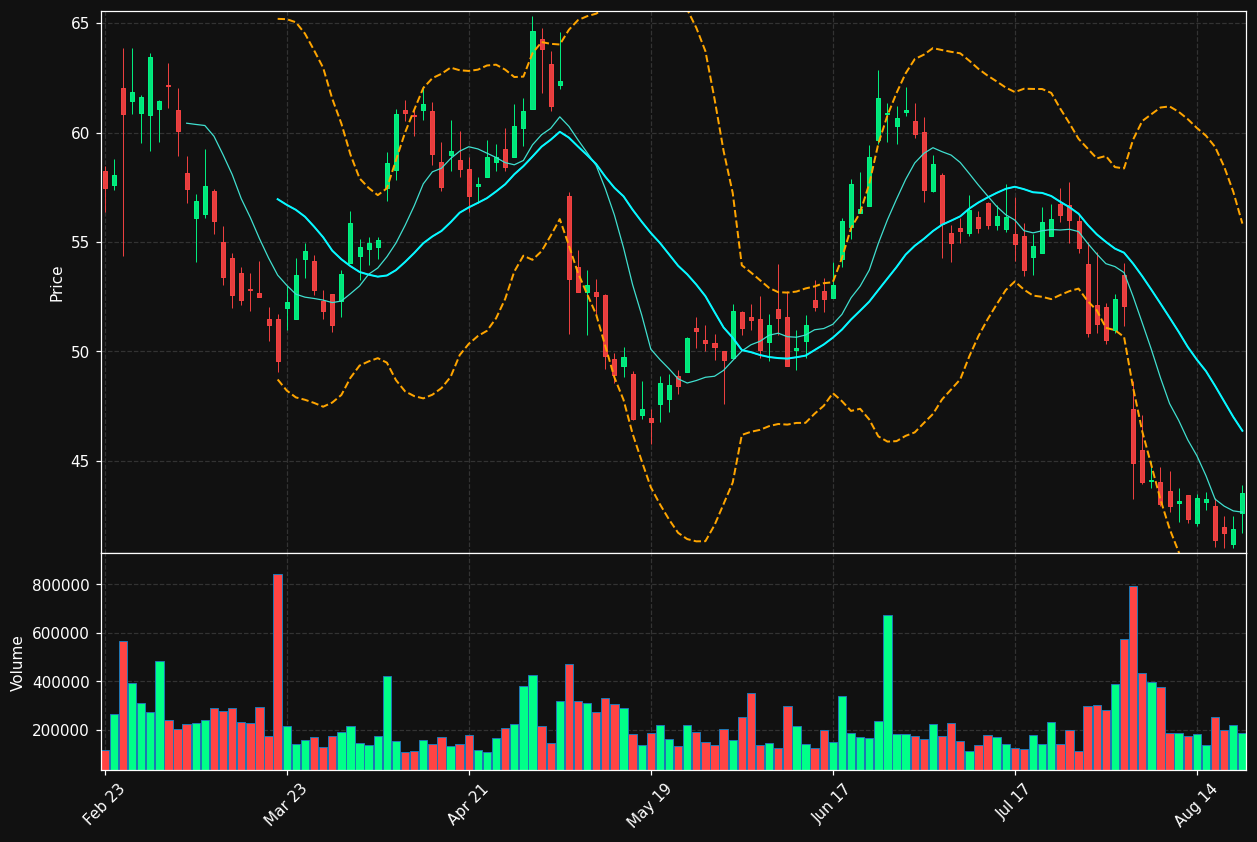
Task: Pick the "Jun 17" date label
Action: [833, 803]
